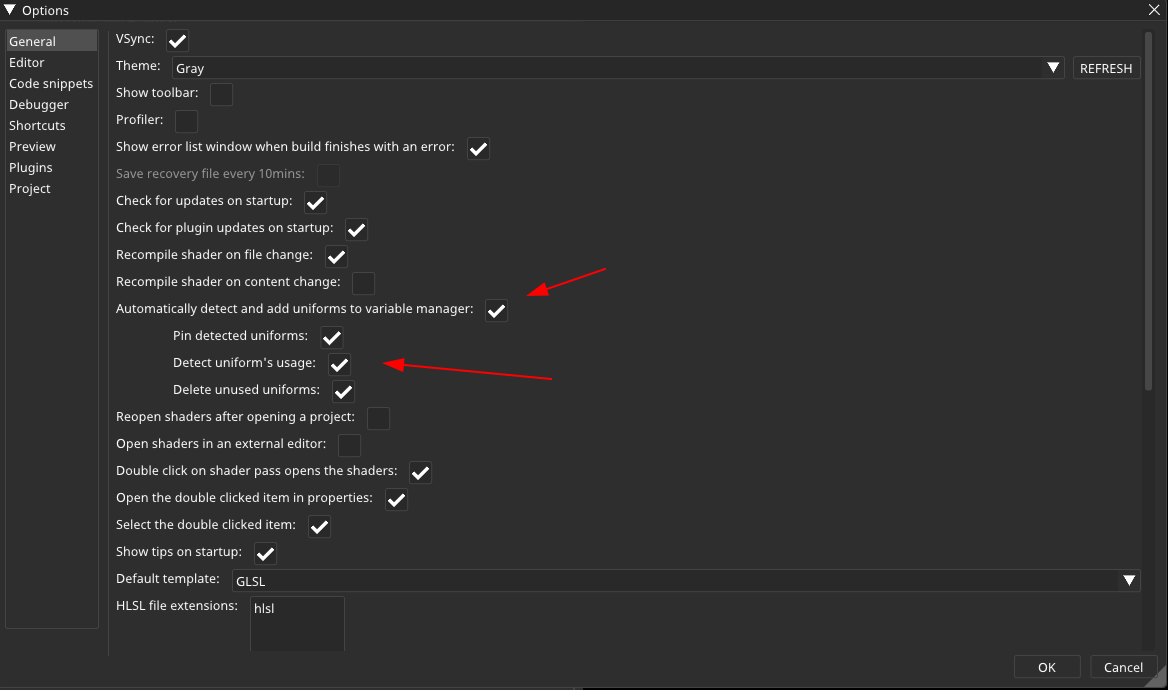Confirm settings with OK button

(1046, 667)
